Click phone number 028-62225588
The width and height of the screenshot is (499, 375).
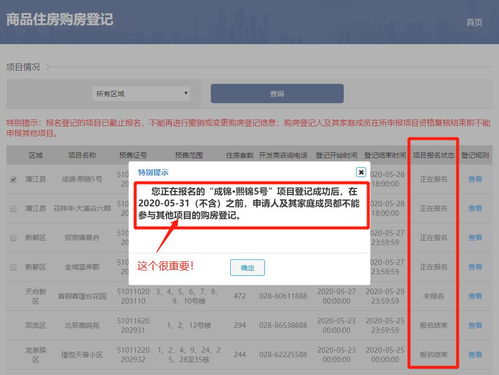[283, 355]
